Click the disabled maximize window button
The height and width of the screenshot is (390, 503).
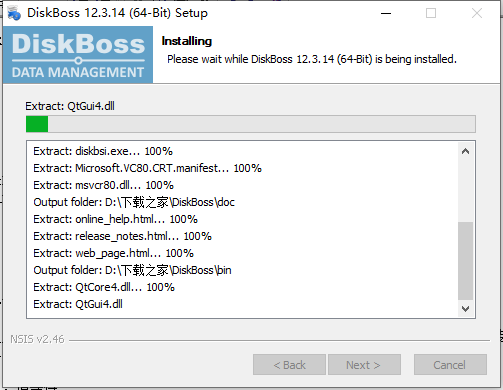point(431,13)
